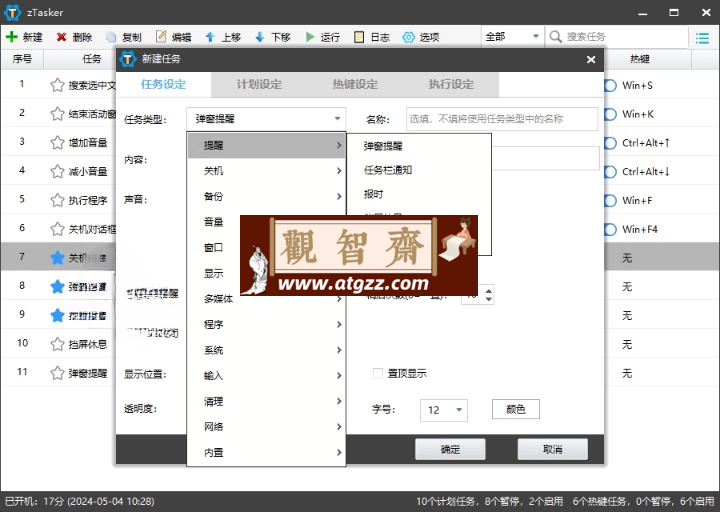Toggle the Win+F hotkey switch

tap(610, 201)
